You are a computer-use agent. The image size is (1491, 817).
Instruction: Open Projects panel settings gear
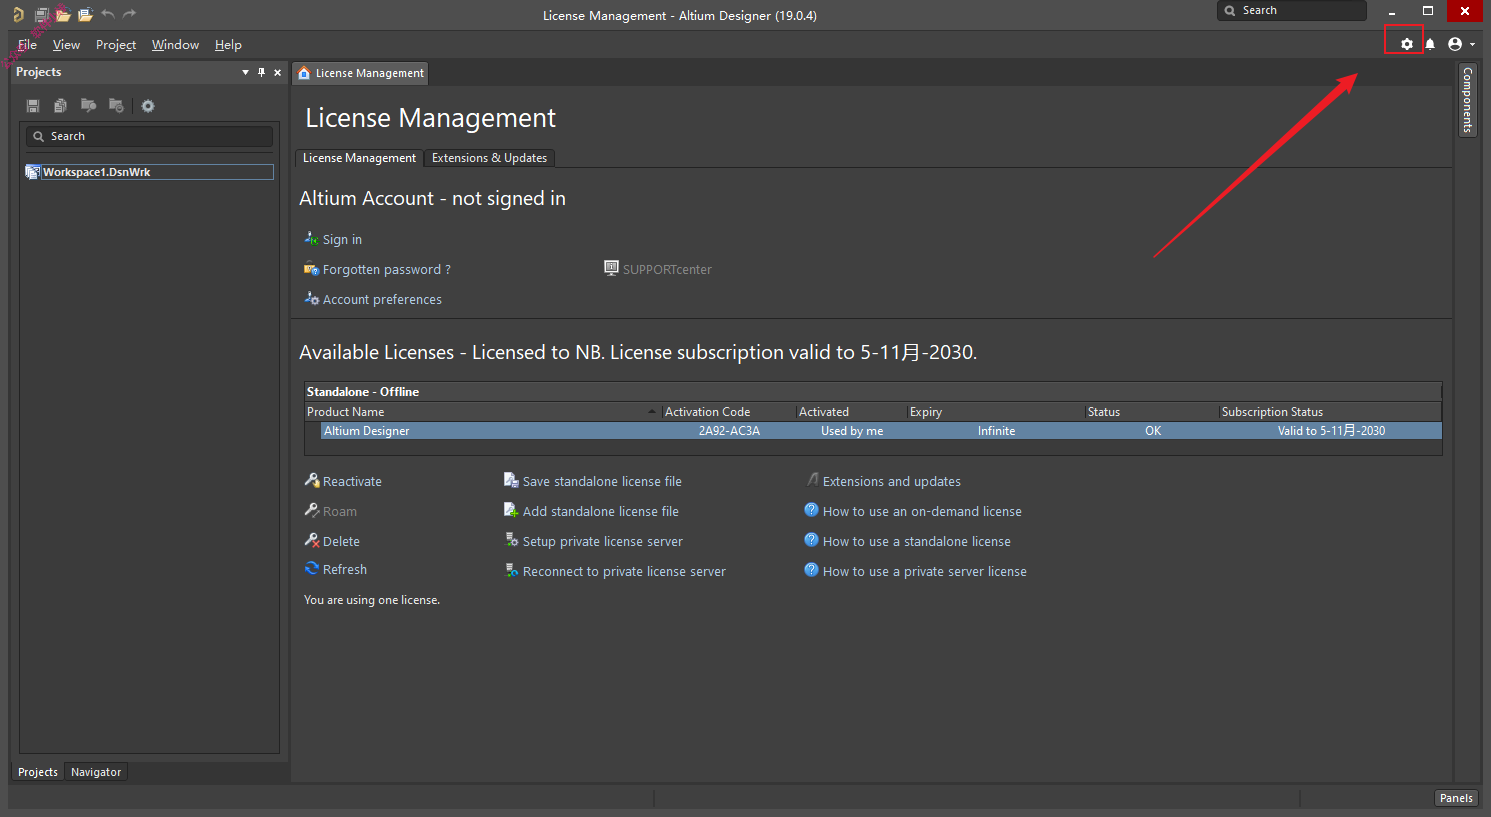point(148,106)
